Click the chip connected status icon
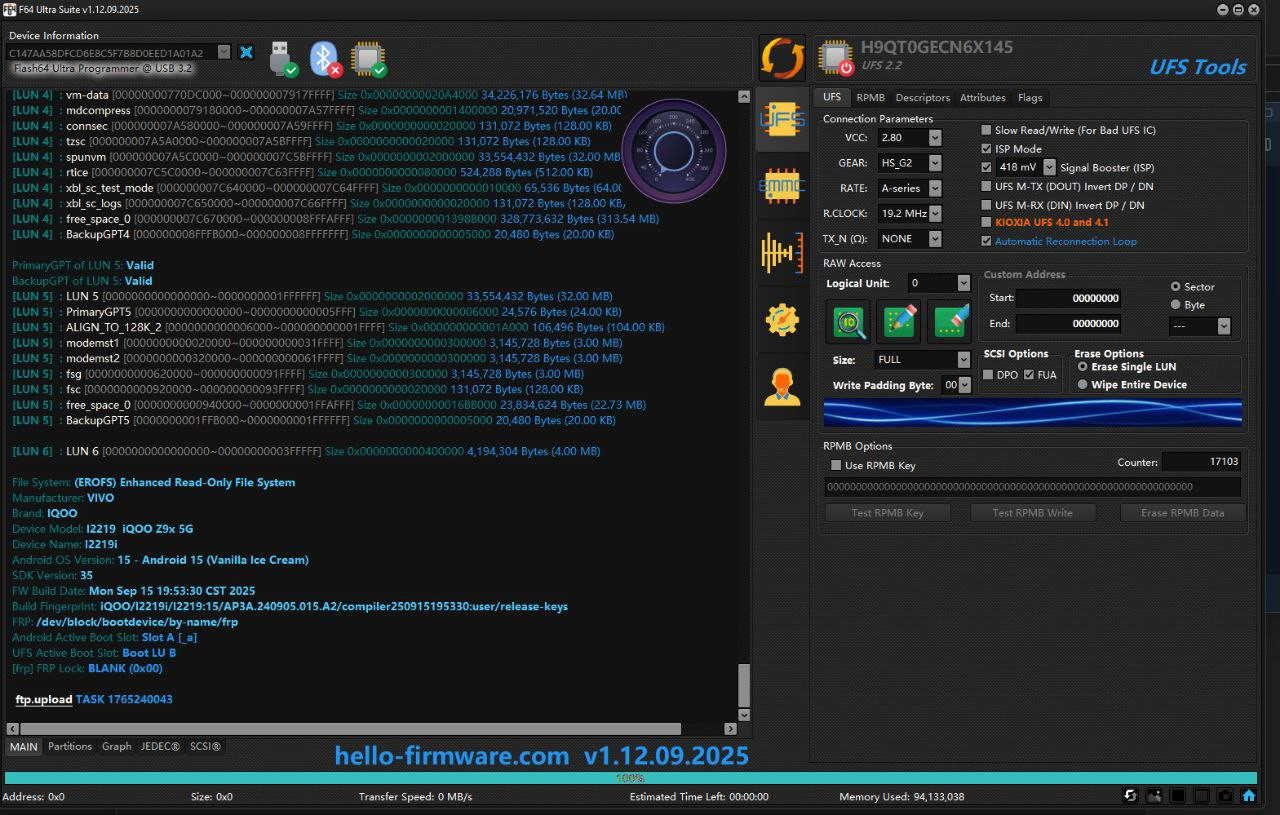1280x815 pixels. pos(368,59)
